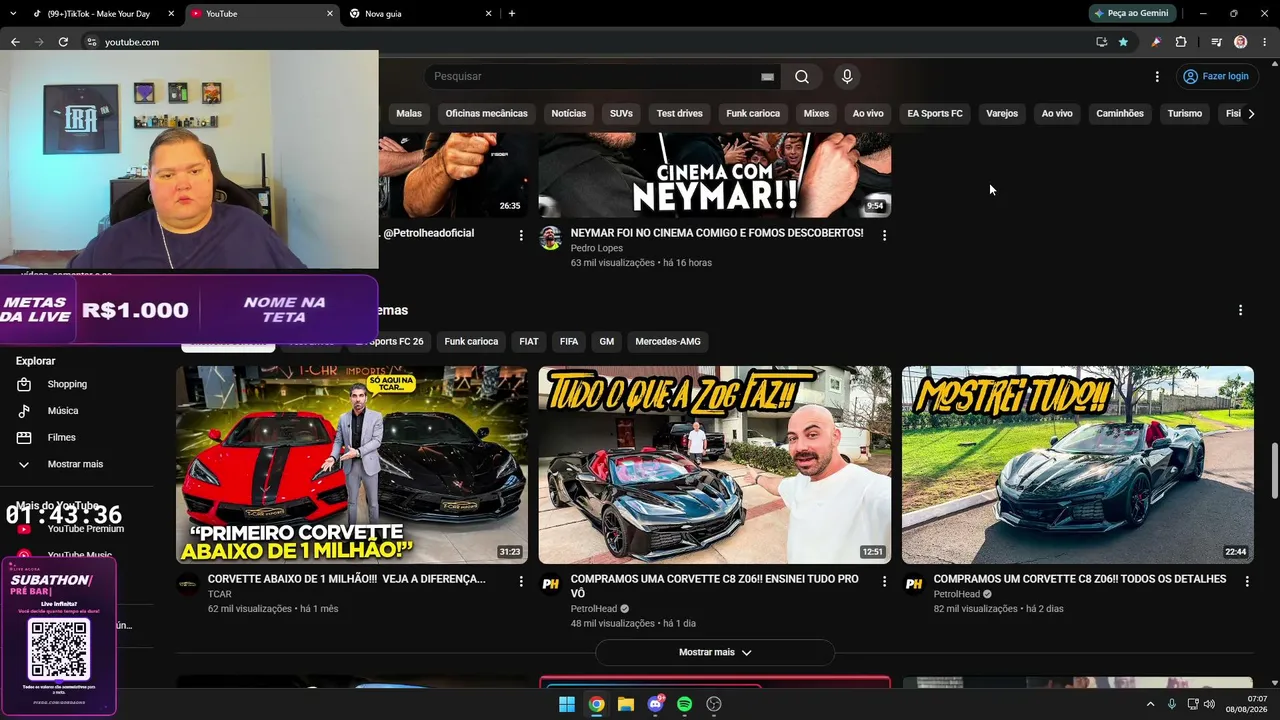The image size is (1280, 720).
Task: Close the Nova guia tab
Action: (x=489, y=14)
